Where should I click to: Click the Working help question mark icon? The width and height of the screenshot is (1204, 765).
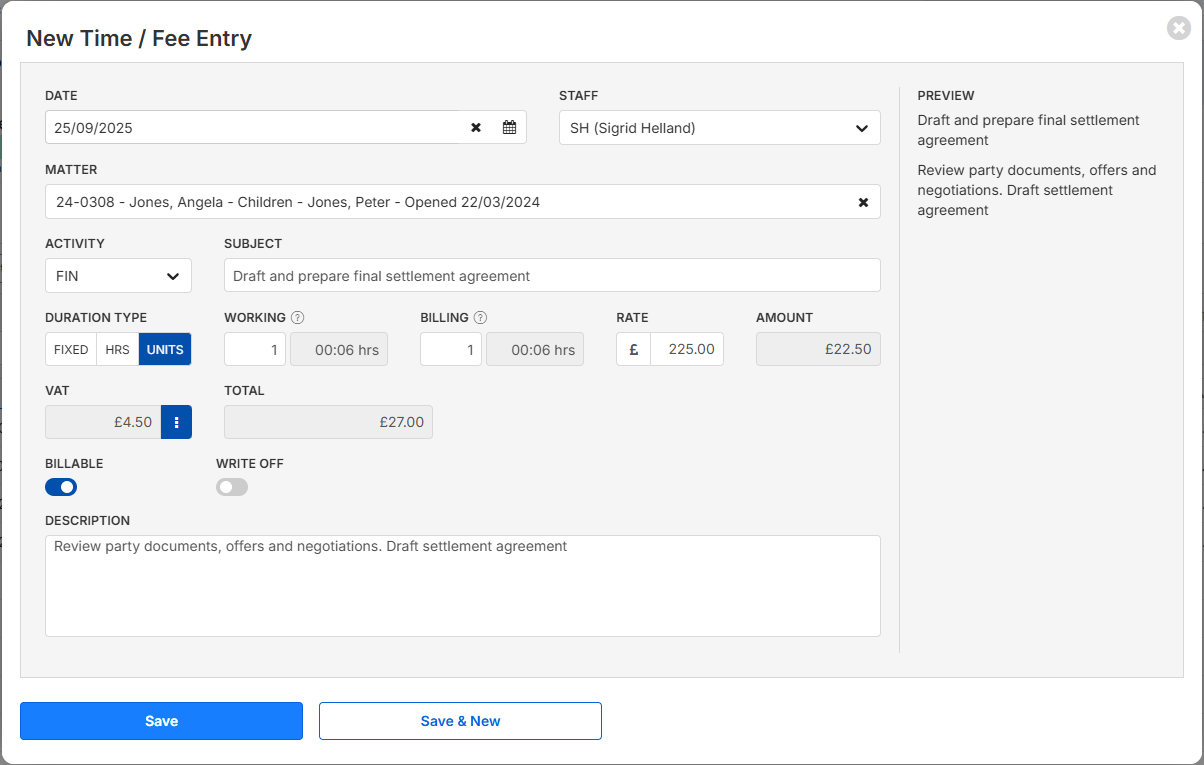click(297, 318)
